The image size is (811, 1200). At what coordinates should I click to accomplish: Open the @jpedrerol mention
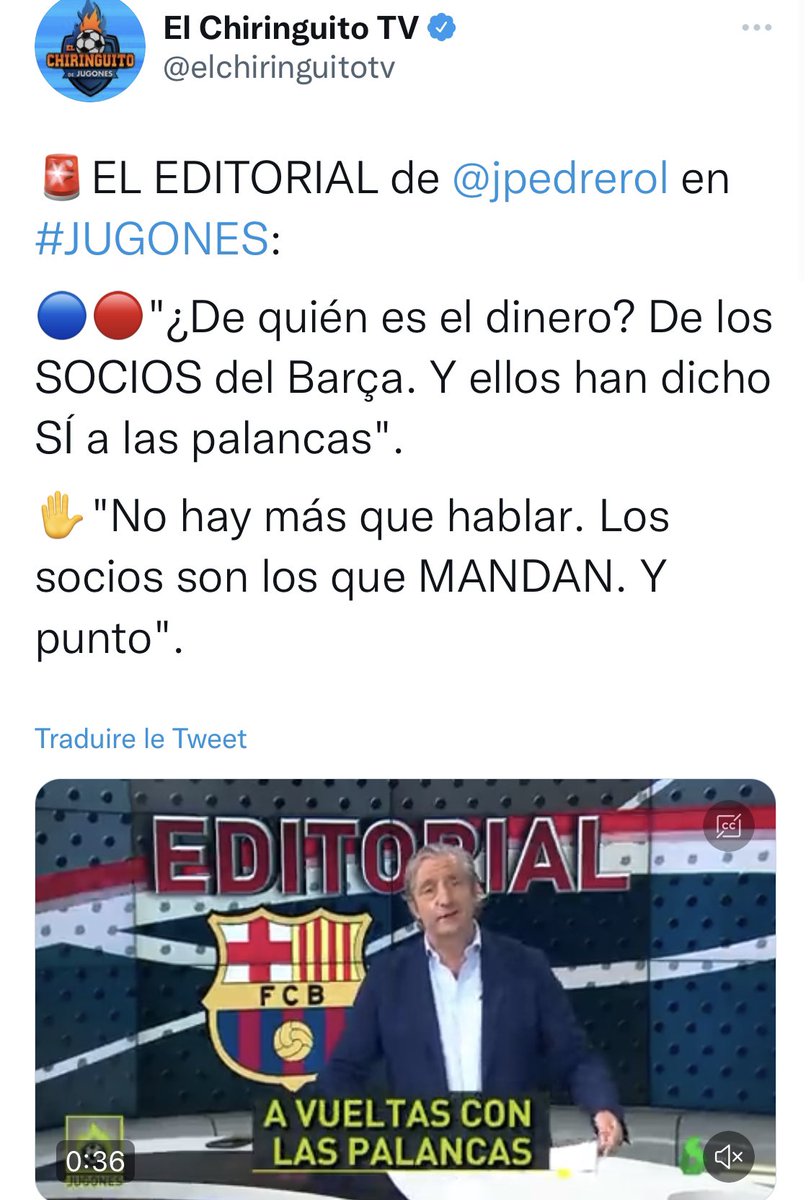(559, 180)
